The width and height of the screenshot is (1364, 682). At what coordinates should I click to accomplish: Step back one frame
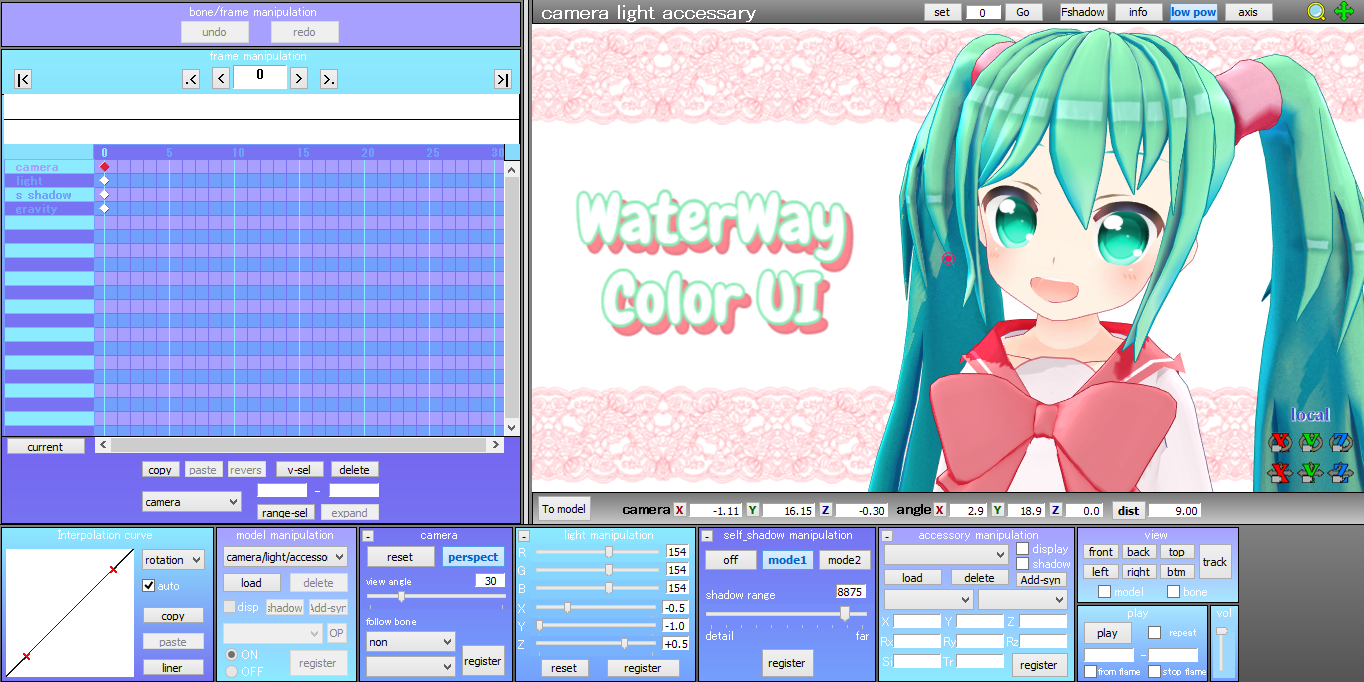point(221,79)
